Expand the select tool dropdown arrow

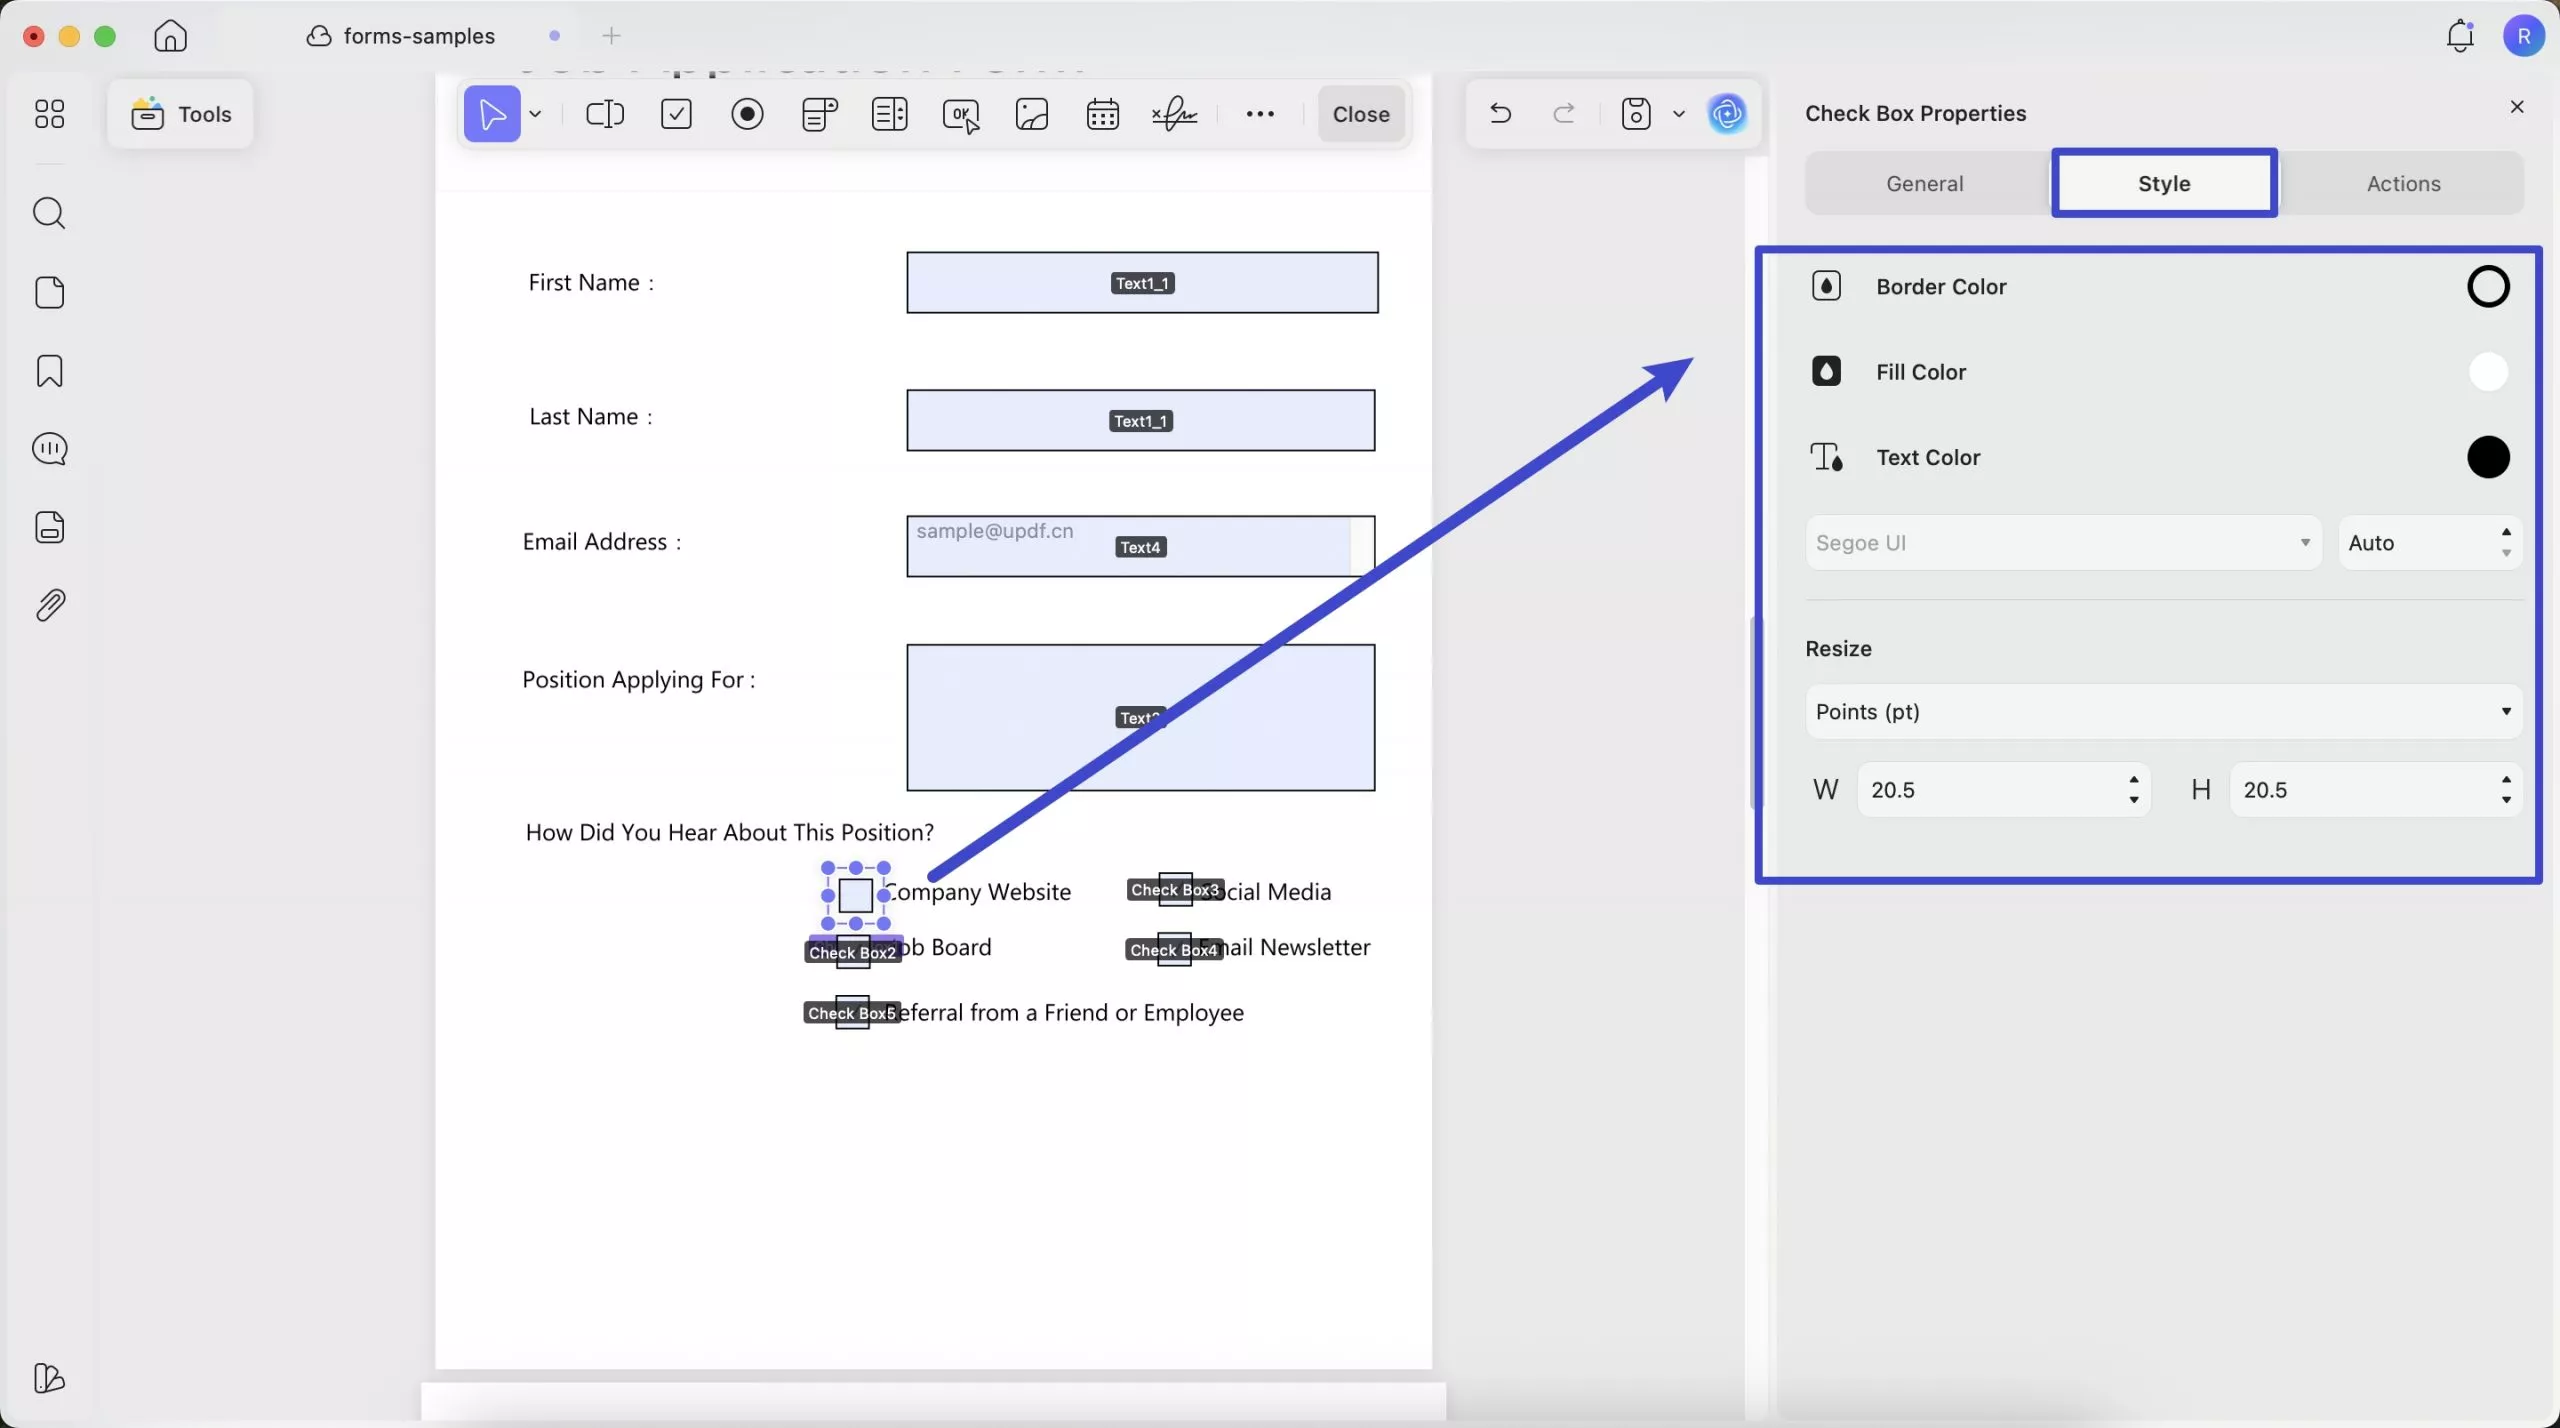point(536,113)
